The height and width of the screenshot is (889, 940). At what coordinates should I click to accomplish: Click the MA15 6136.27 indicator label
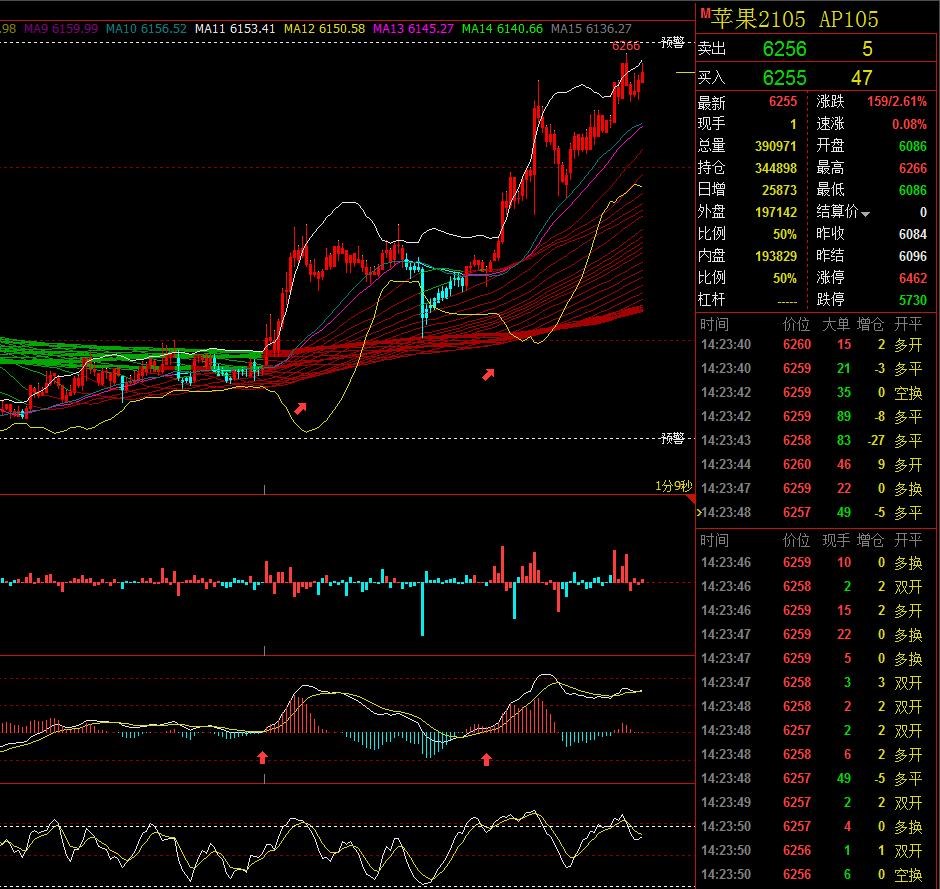click(x=591, y=28)
